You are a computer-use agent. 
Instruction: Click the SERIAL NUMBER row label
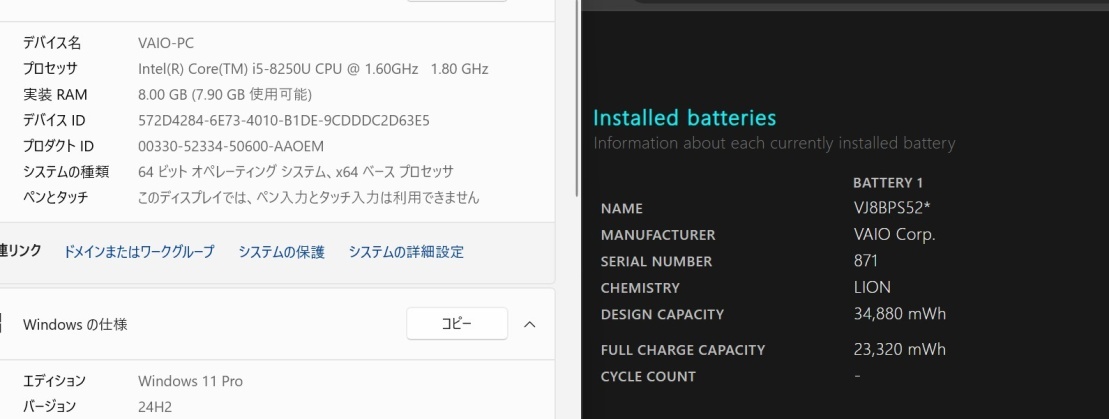[656, 262]
